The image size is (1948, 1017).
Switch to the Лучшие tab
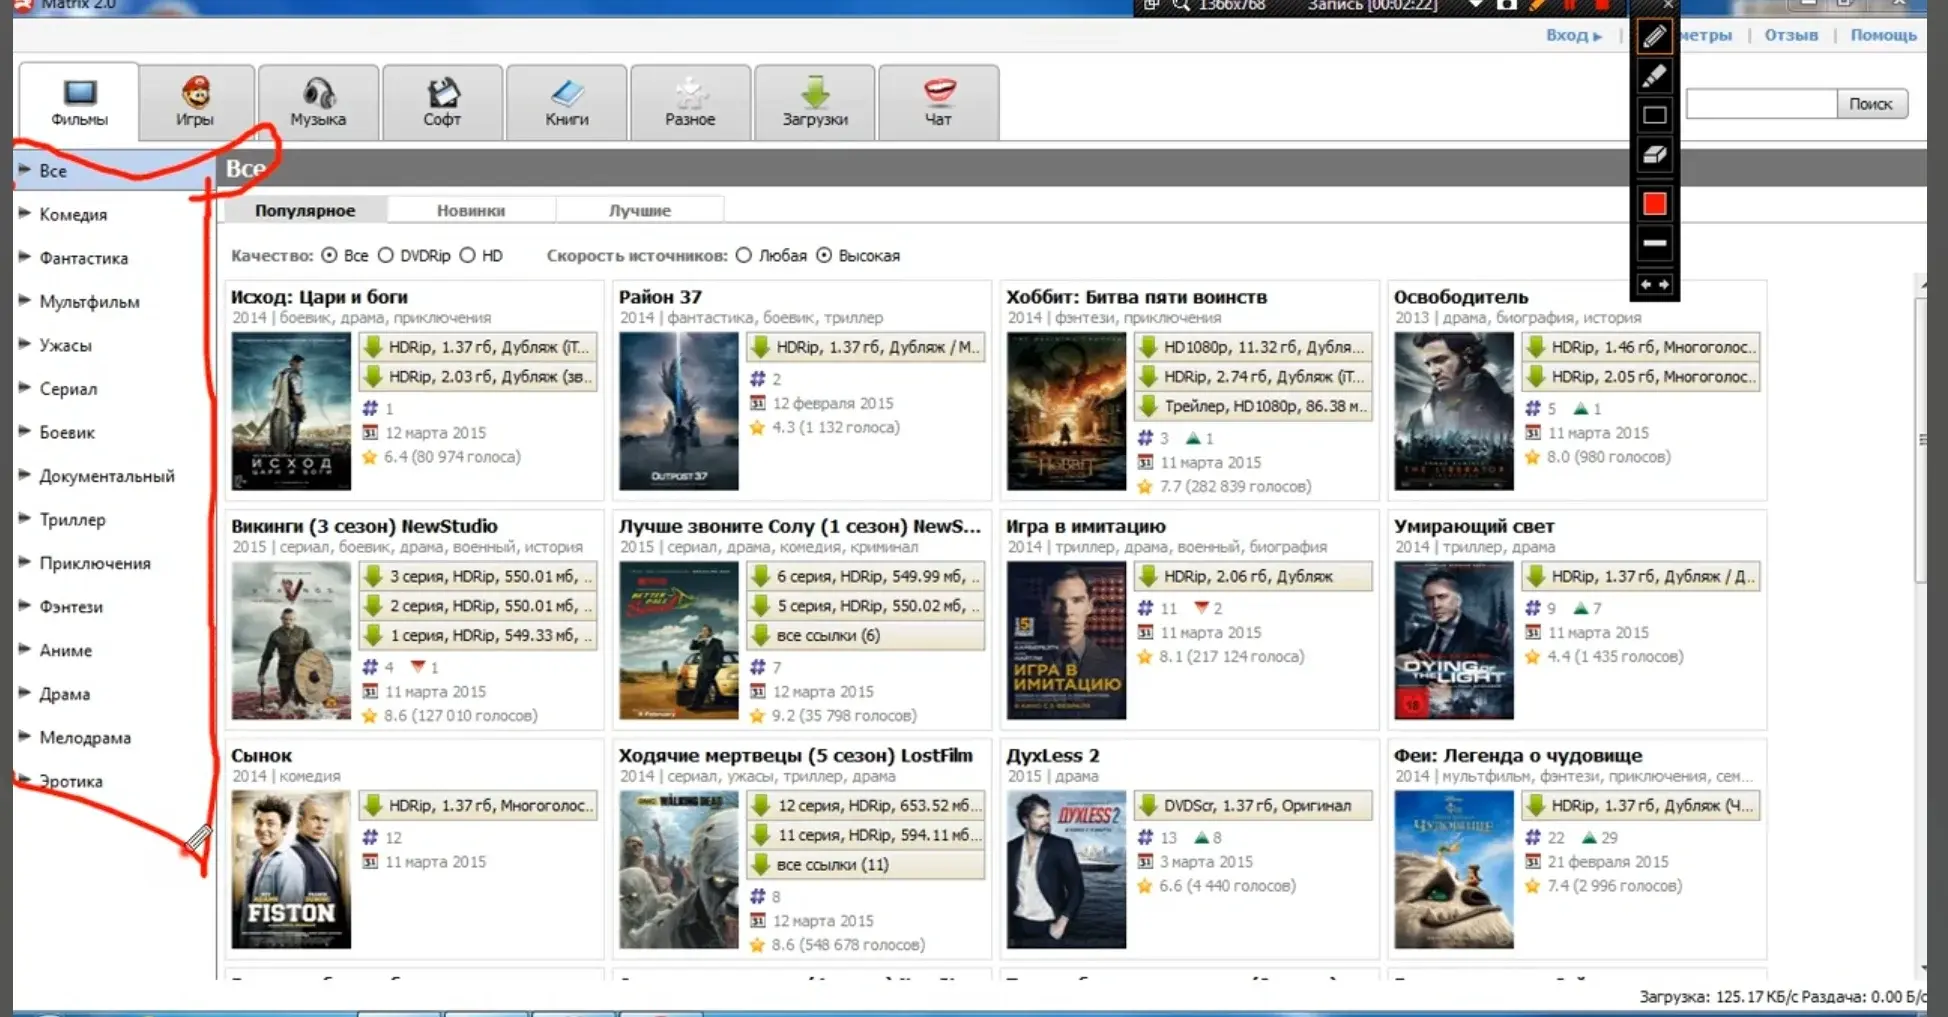pos(640,210)
